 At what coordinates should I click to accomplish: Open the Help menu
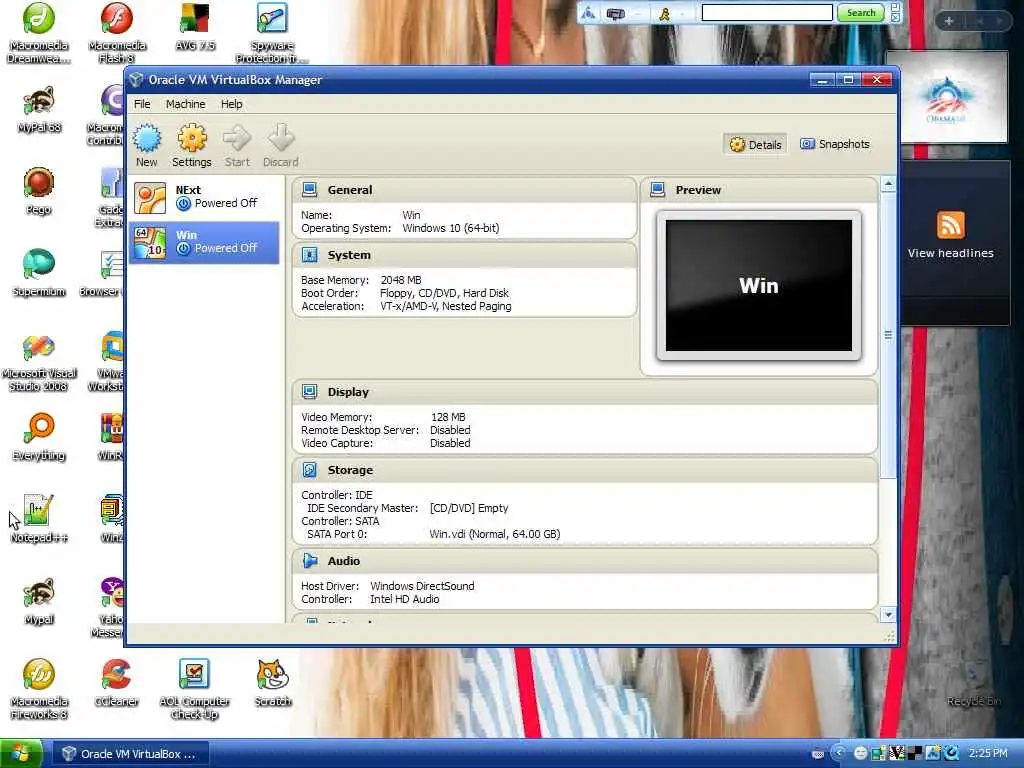click(231, 104)
